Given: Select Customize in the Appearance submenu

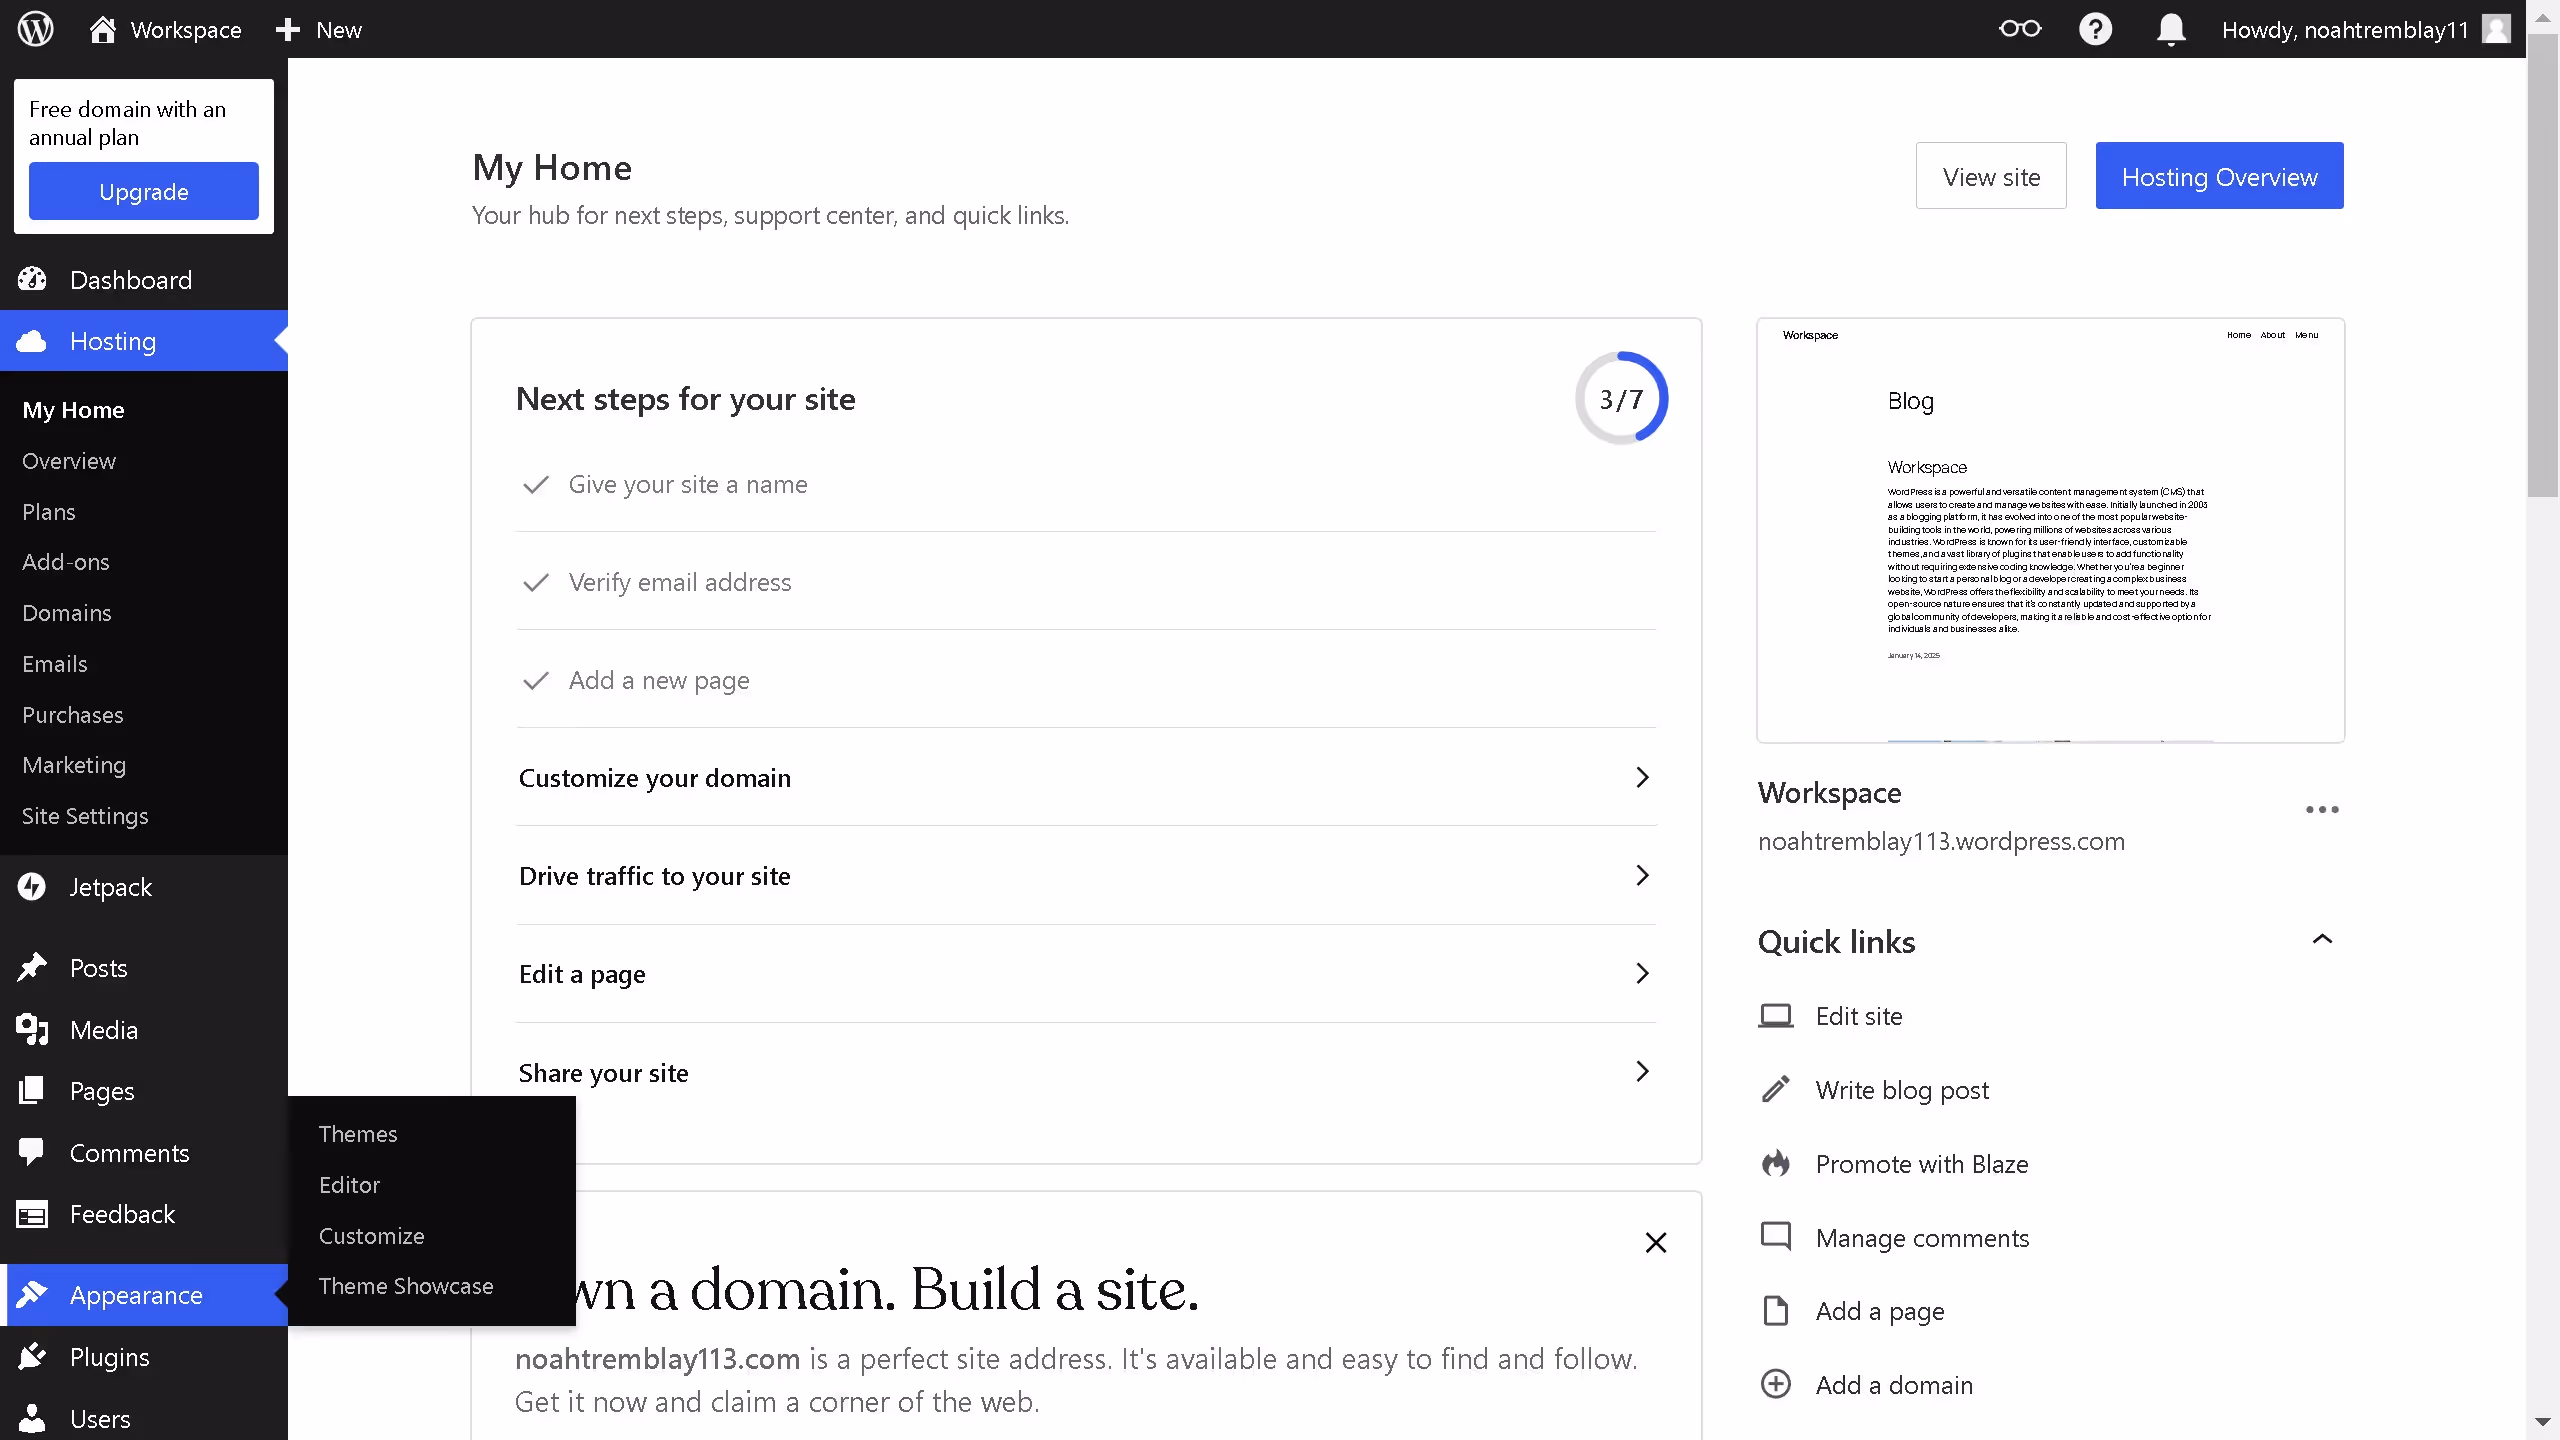Looking at the screenshot, I should click(x=371, y=1235).
